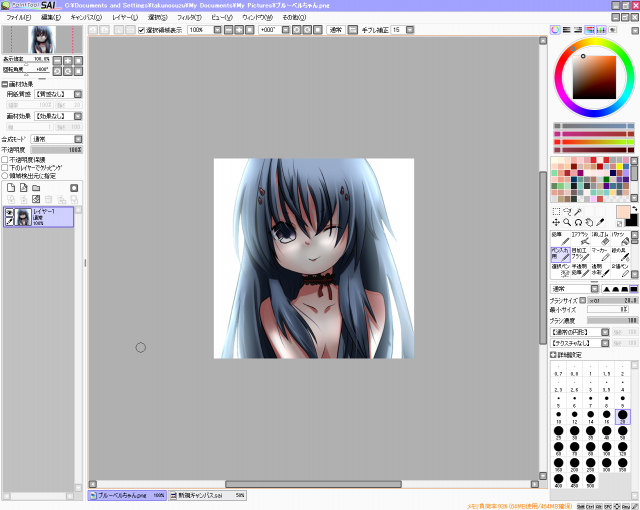Hide レイヤー1 with the eye icon

[x=9, y=212]
